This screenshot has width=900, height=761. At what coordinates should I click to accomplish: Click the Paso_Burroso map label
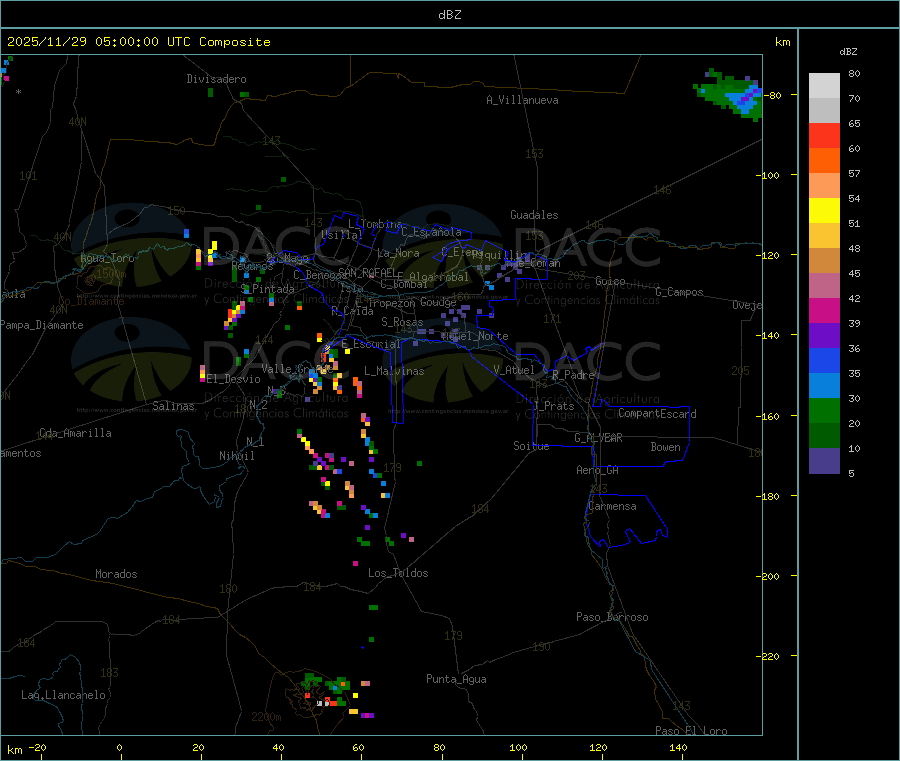tap(612, 617)
